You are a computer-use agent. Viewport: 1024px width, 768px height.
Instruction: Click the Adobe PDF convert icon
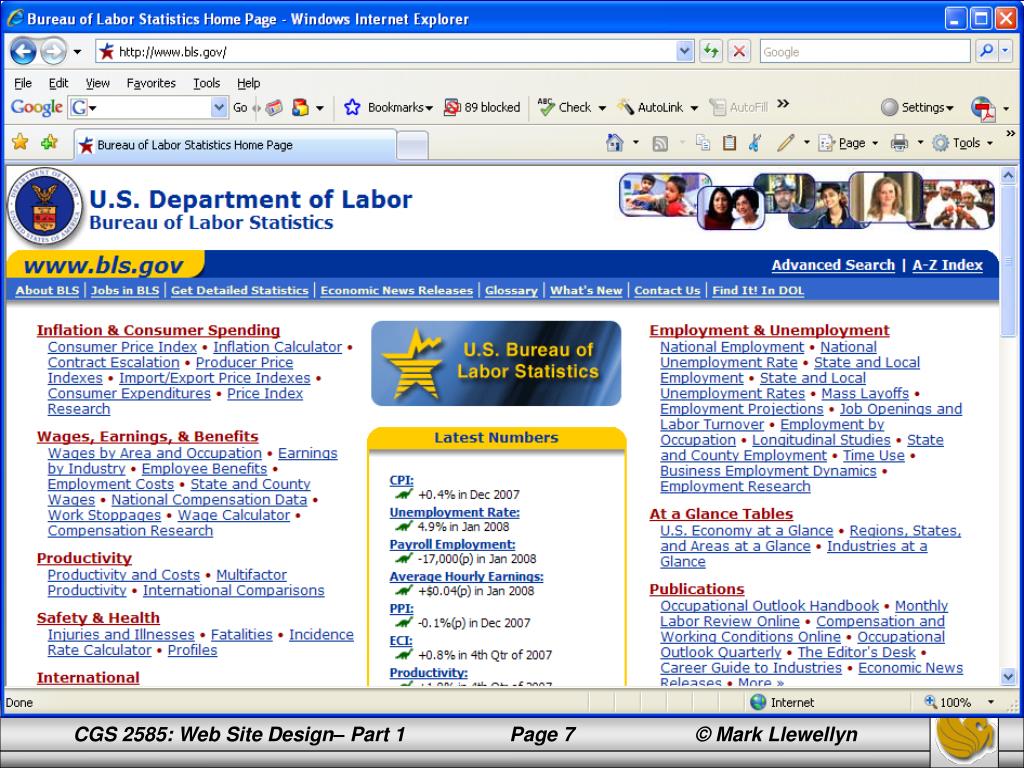tap(983, 108)
